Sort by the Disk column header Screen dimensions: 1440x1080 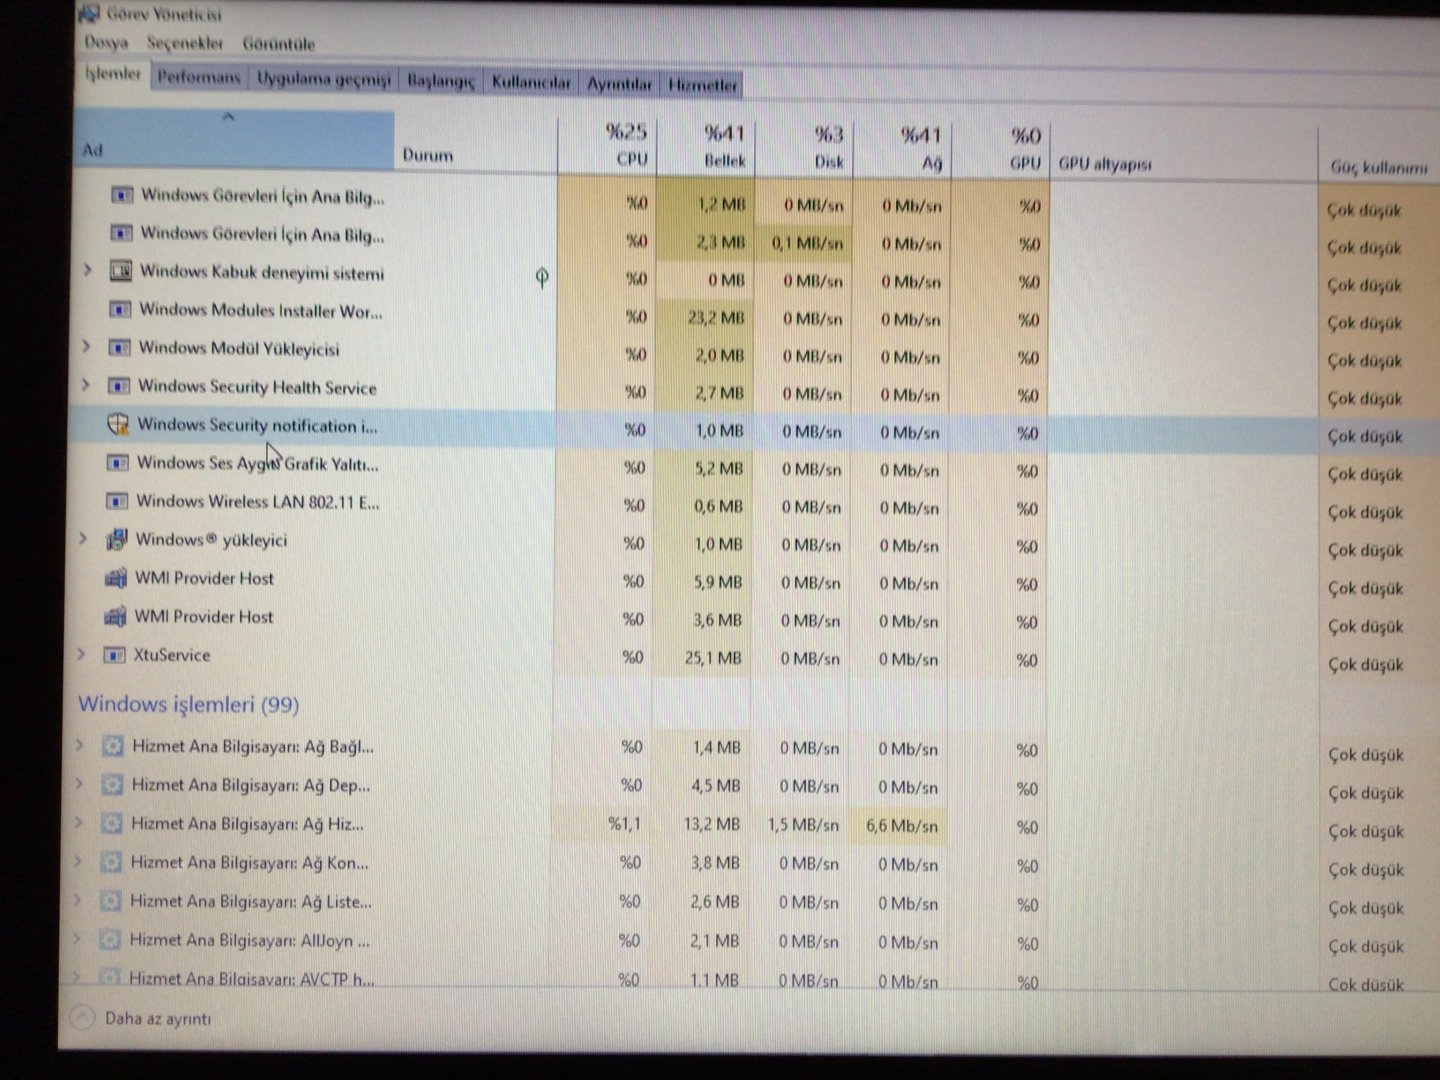pos(802,148)
